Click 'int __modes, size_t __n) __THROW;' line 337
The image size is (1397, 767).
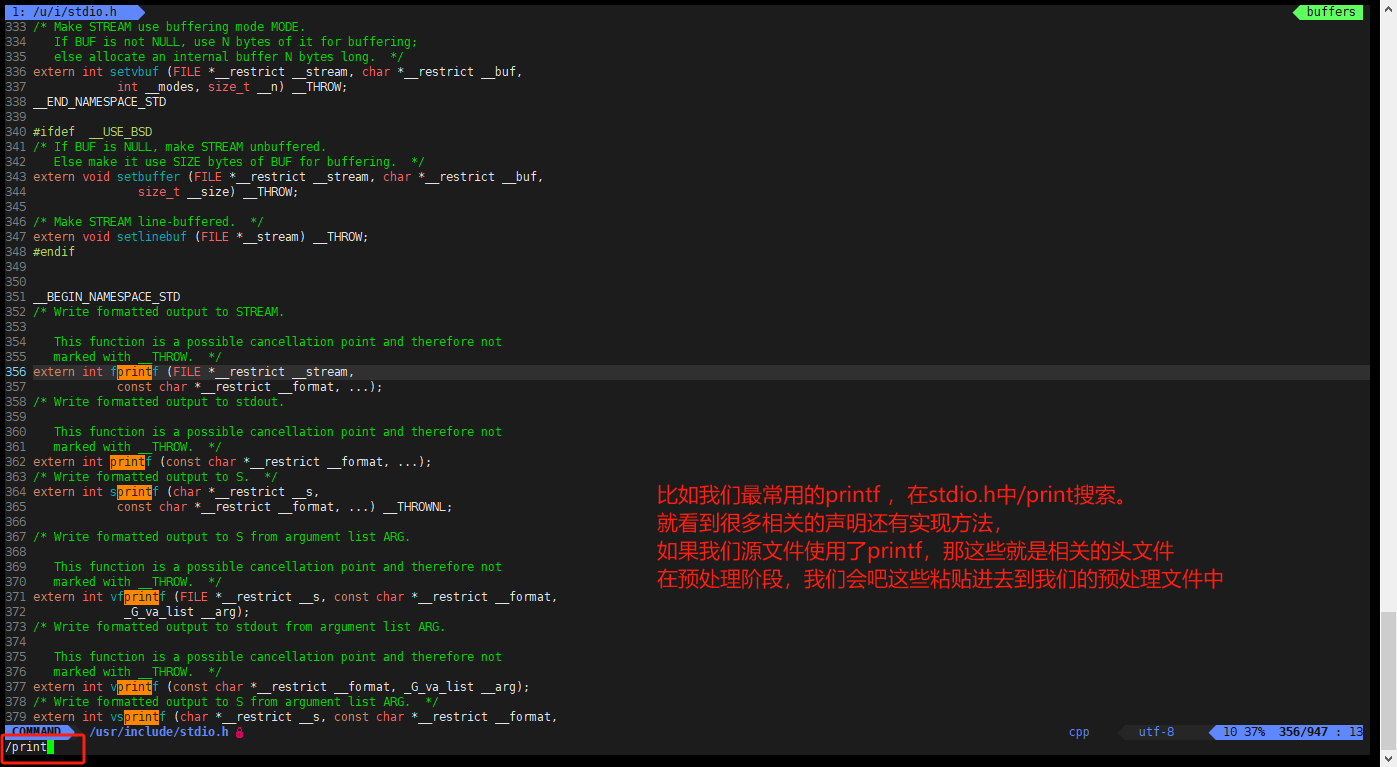click(x=232, y=87)
